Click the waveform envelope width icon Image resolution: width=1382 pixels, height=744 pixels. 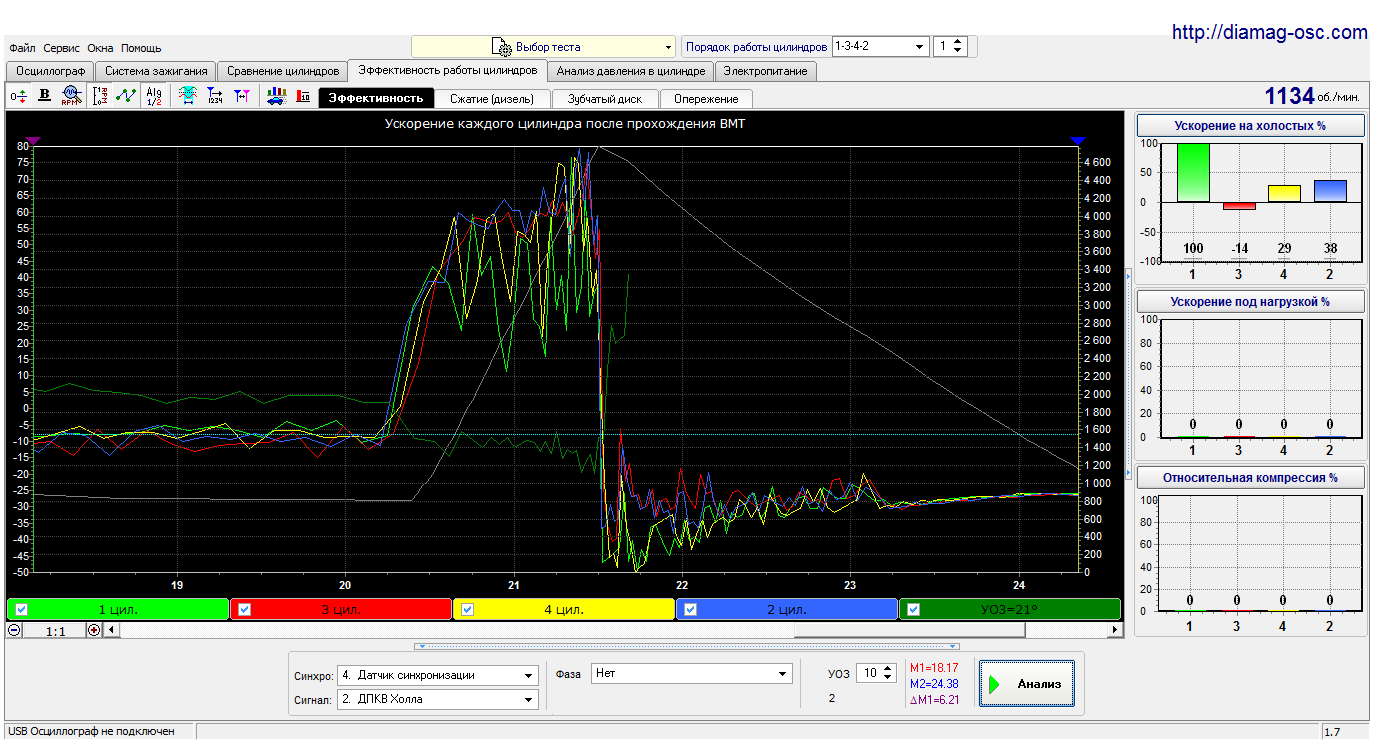click(x=187, y=96)
